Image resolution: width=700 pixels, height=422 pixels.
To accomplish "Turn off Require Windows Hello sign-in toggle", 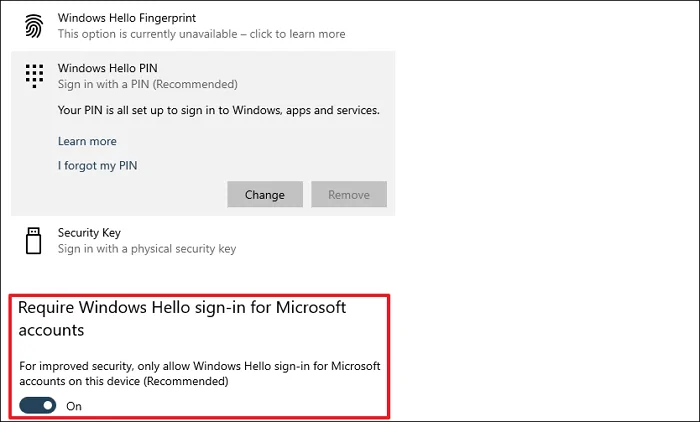I will (38, 405).
